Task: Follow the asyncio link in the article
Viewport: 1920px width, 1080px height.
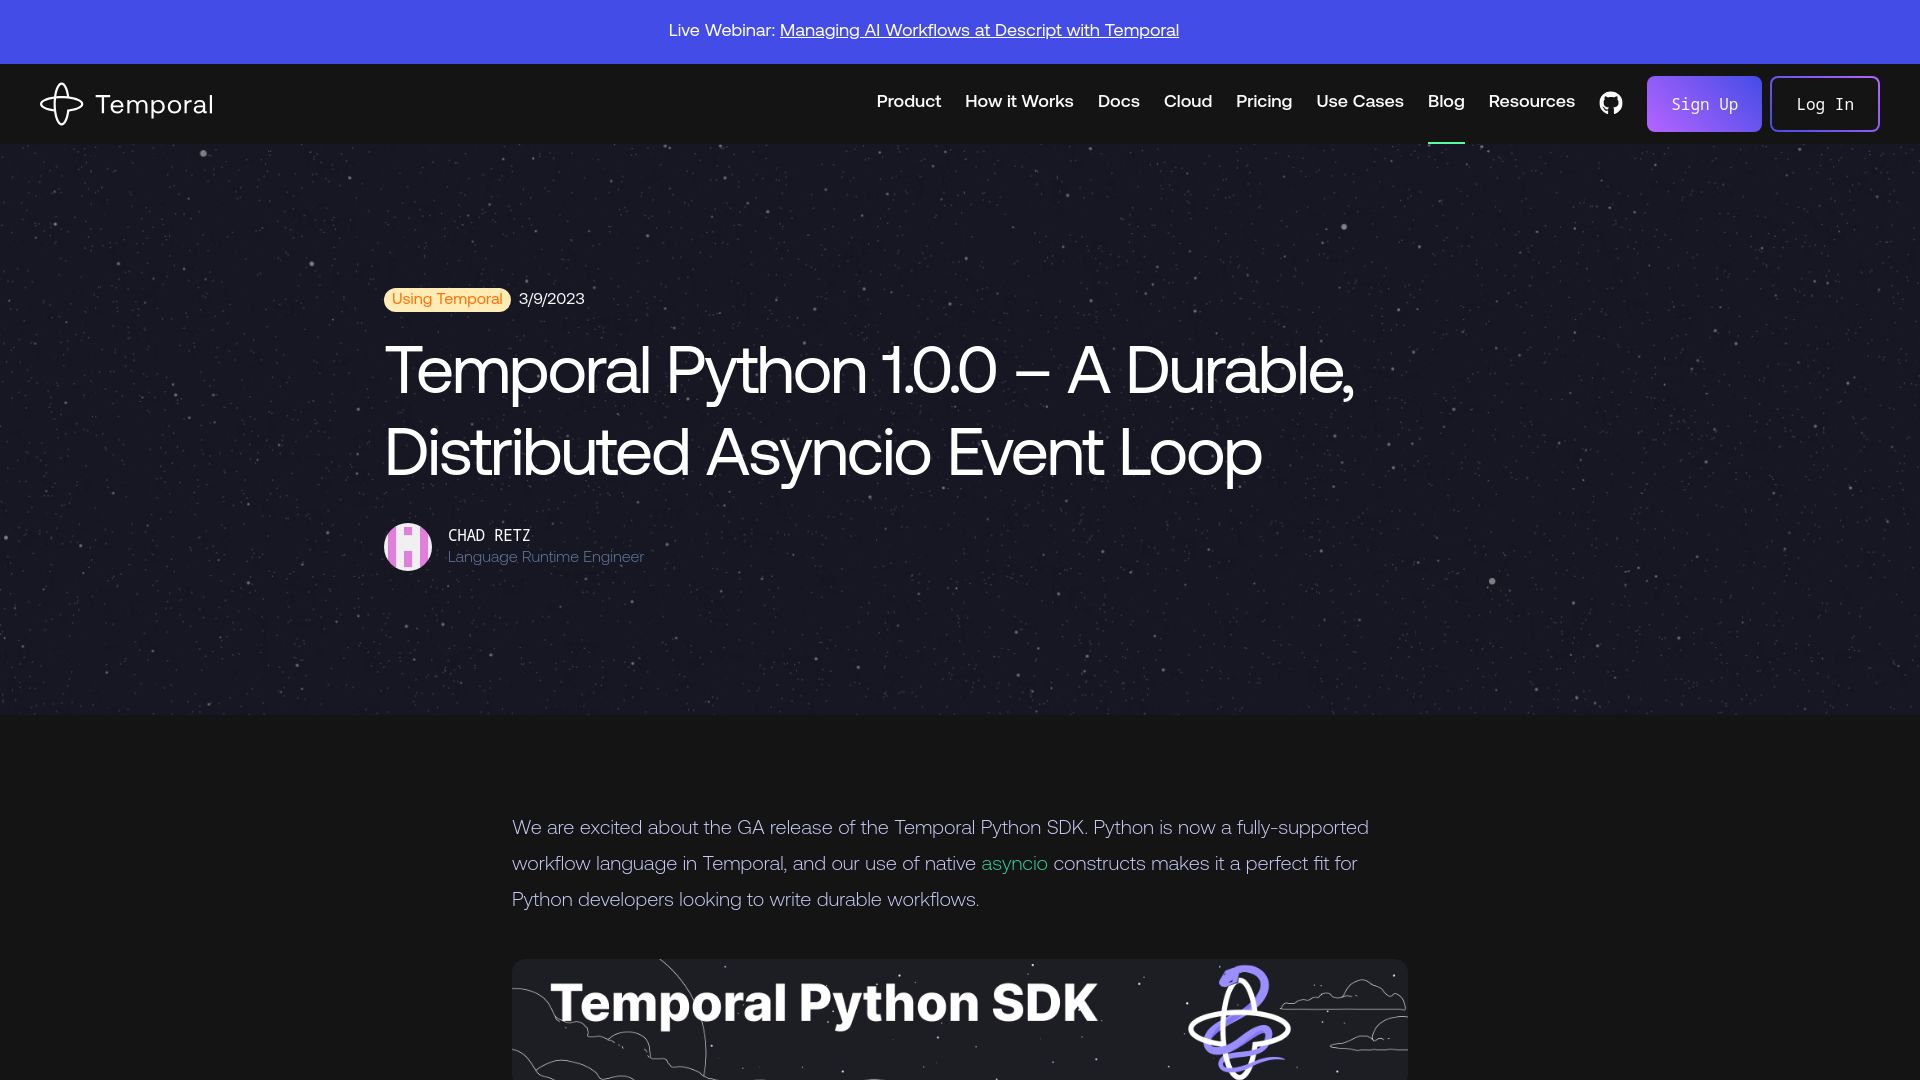Action: point(1014,864)
